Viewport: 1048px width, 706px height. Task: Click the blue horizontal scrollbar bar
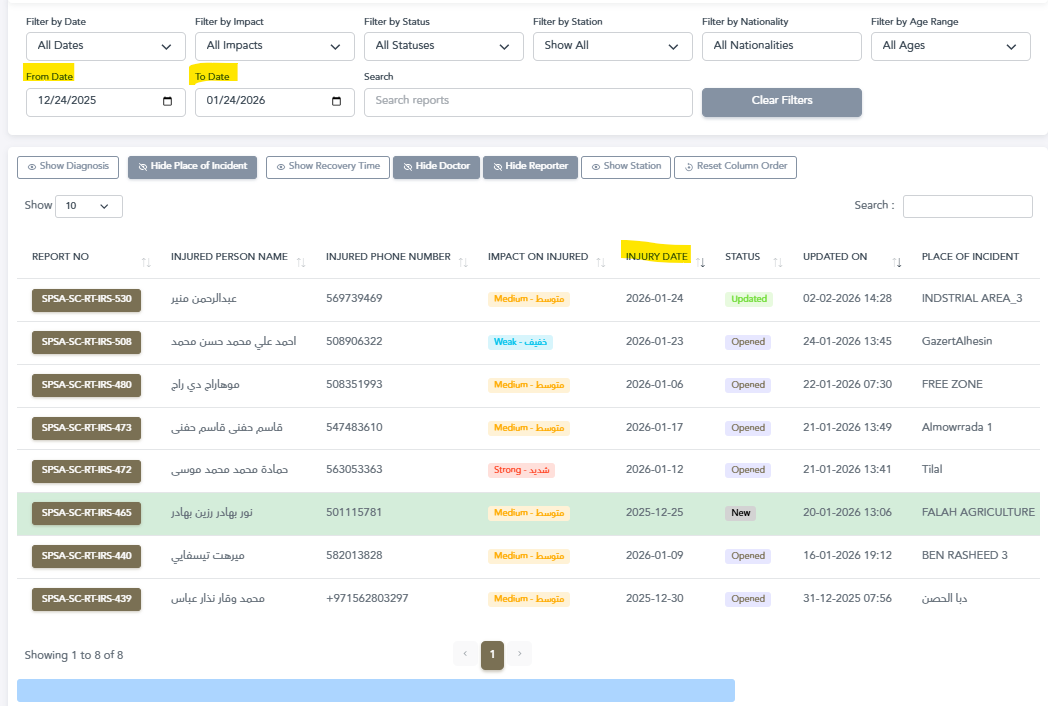pos(375,690)
